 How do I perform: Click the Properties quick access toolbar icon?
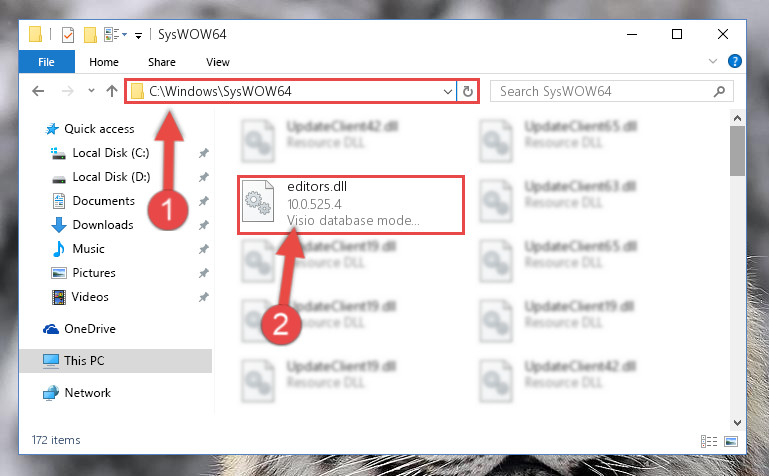pos(68,35)
